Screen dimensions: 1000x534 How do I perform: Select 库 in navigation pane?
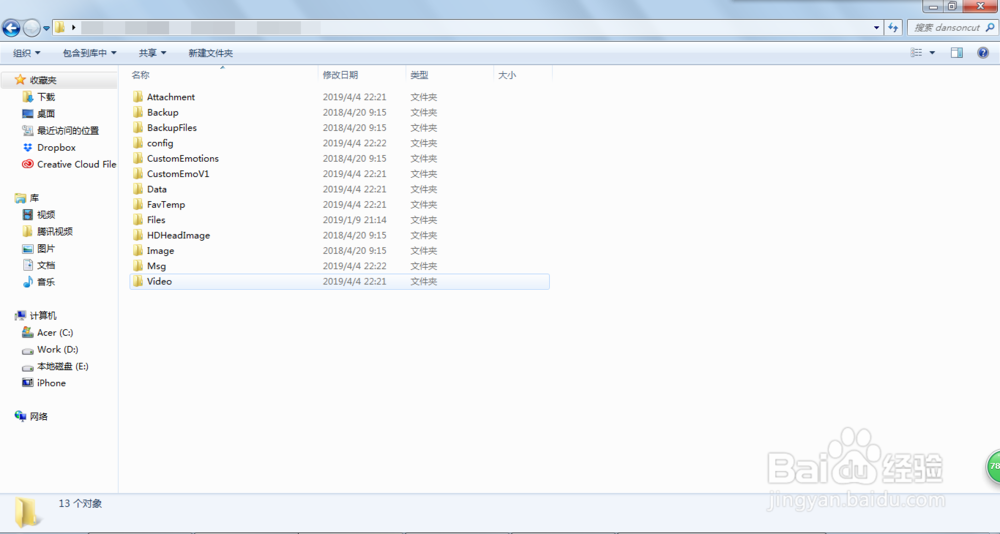point(34,198)
